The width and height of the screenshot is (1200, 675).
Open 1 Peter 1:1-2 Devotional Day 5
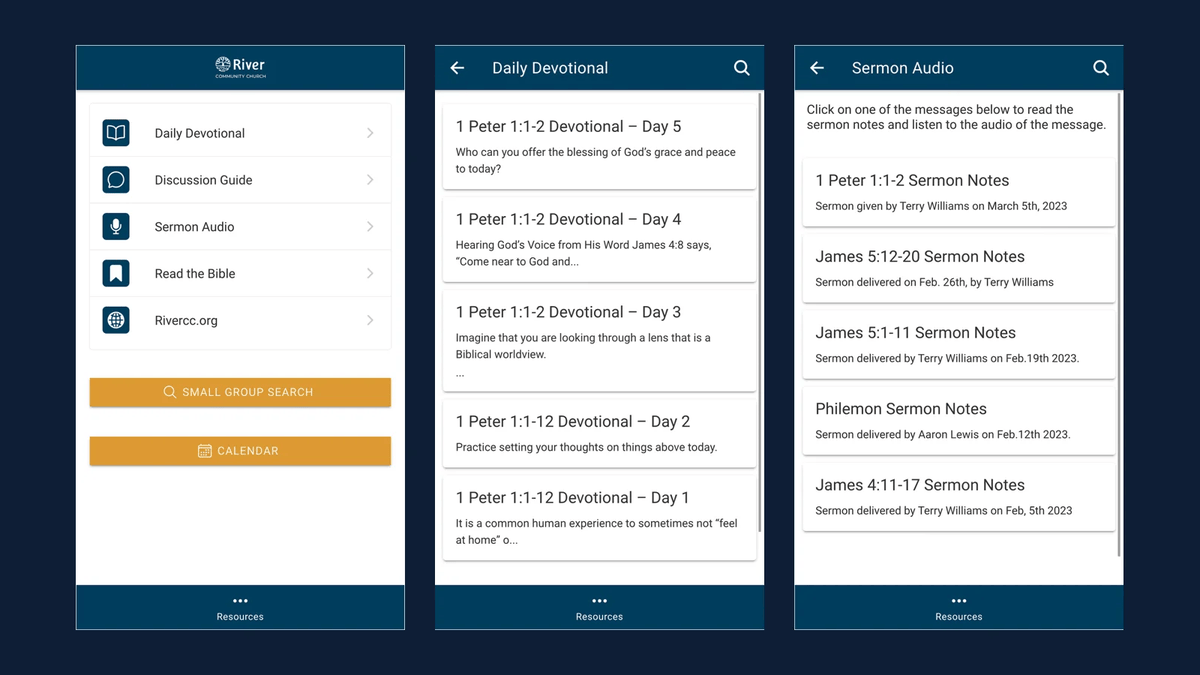599,146
